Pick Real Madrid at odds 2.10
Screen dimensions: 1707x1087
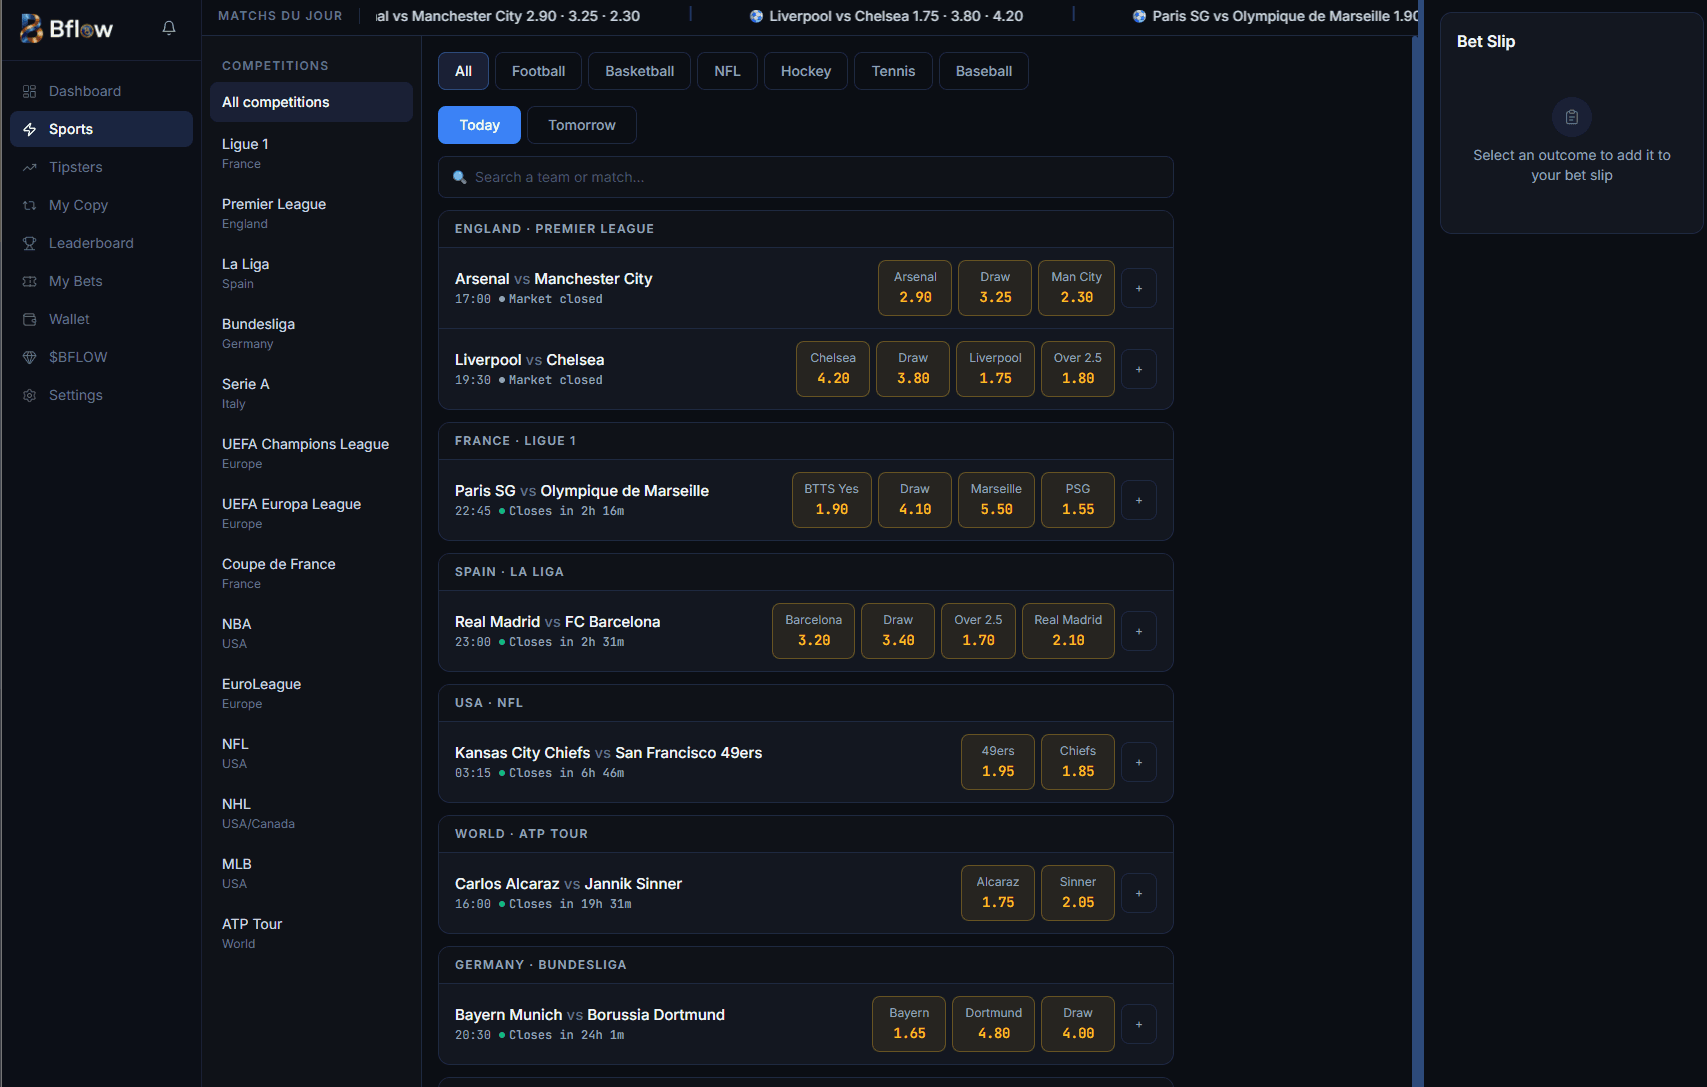tap(1068, 631)
